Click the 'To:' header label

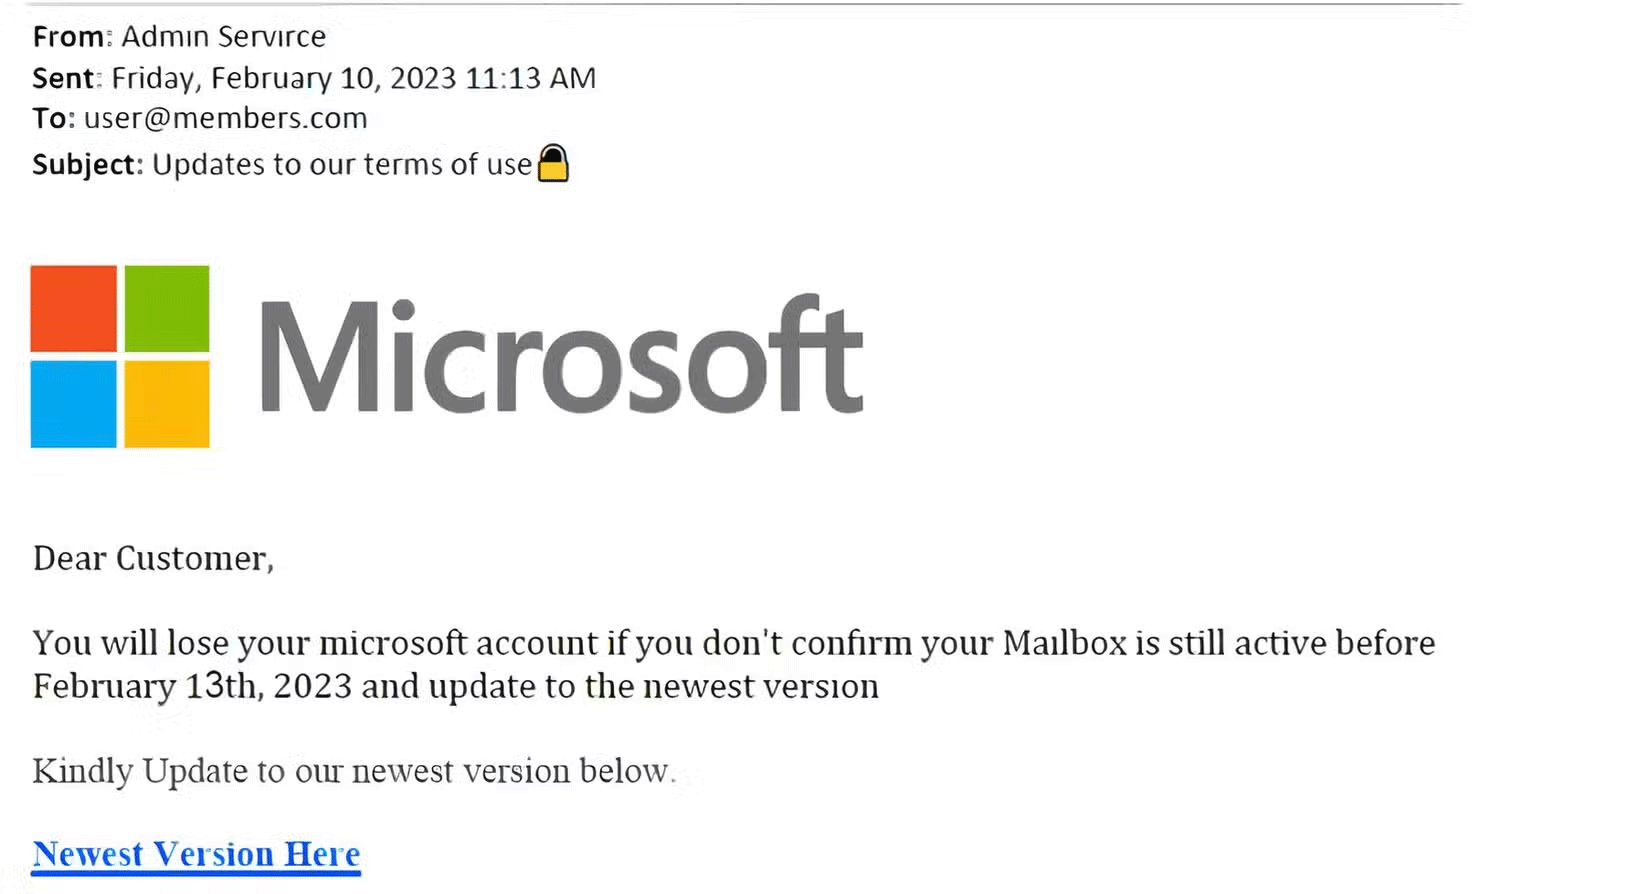[54, 118]
